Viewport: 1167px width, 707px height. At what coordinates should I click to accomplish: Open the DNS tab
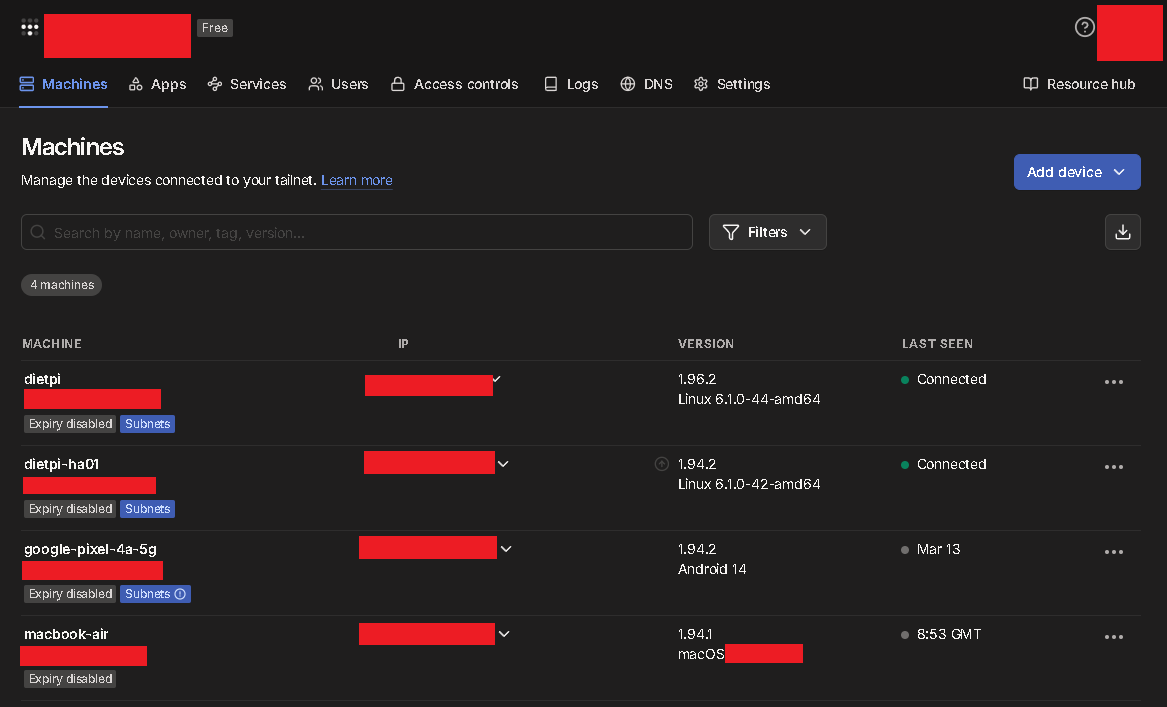point(646,84)
